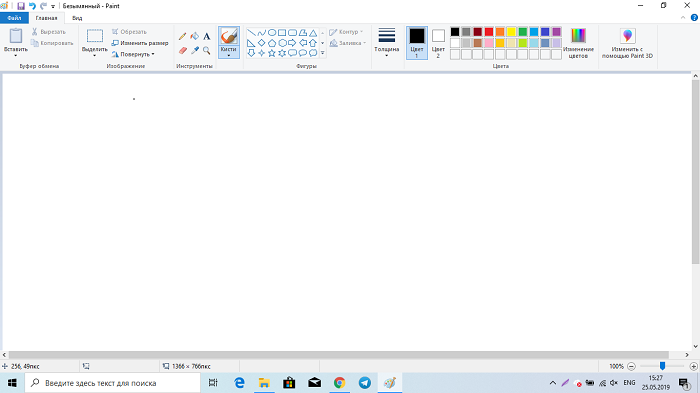Pick the diamond shape

262,43
